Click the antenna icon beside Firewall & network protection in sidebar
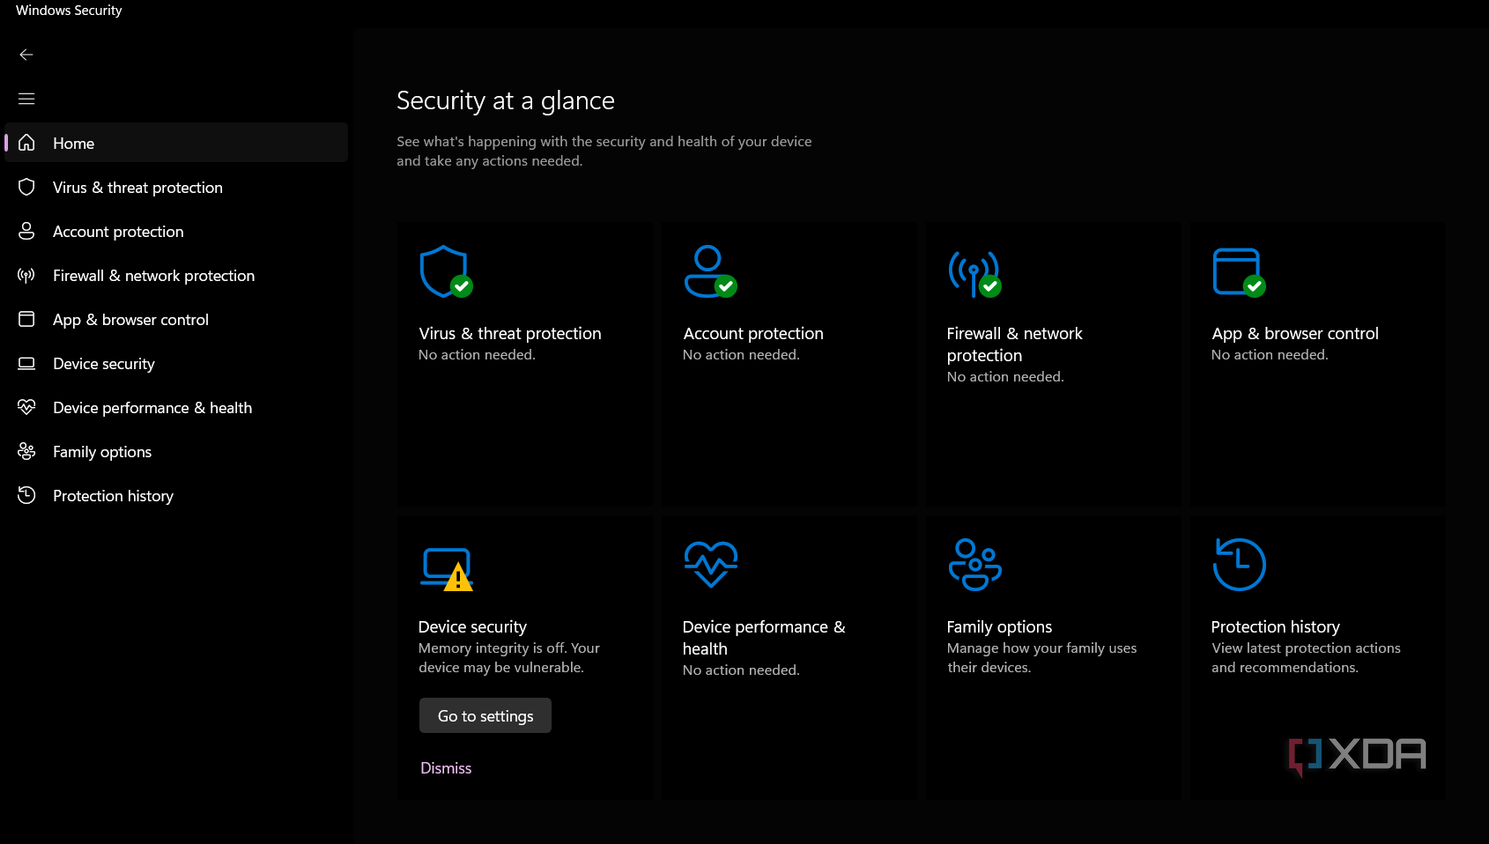1489x844 pixels. pyautogui.click(x=27, y=275)
